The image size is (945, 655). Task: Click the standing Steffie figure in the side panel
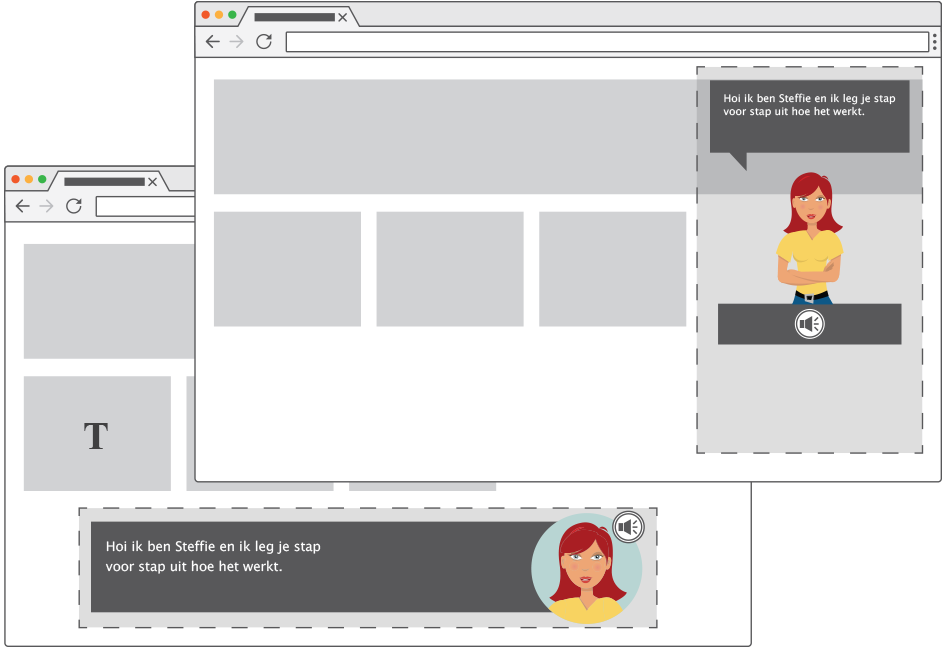point(810,238)
